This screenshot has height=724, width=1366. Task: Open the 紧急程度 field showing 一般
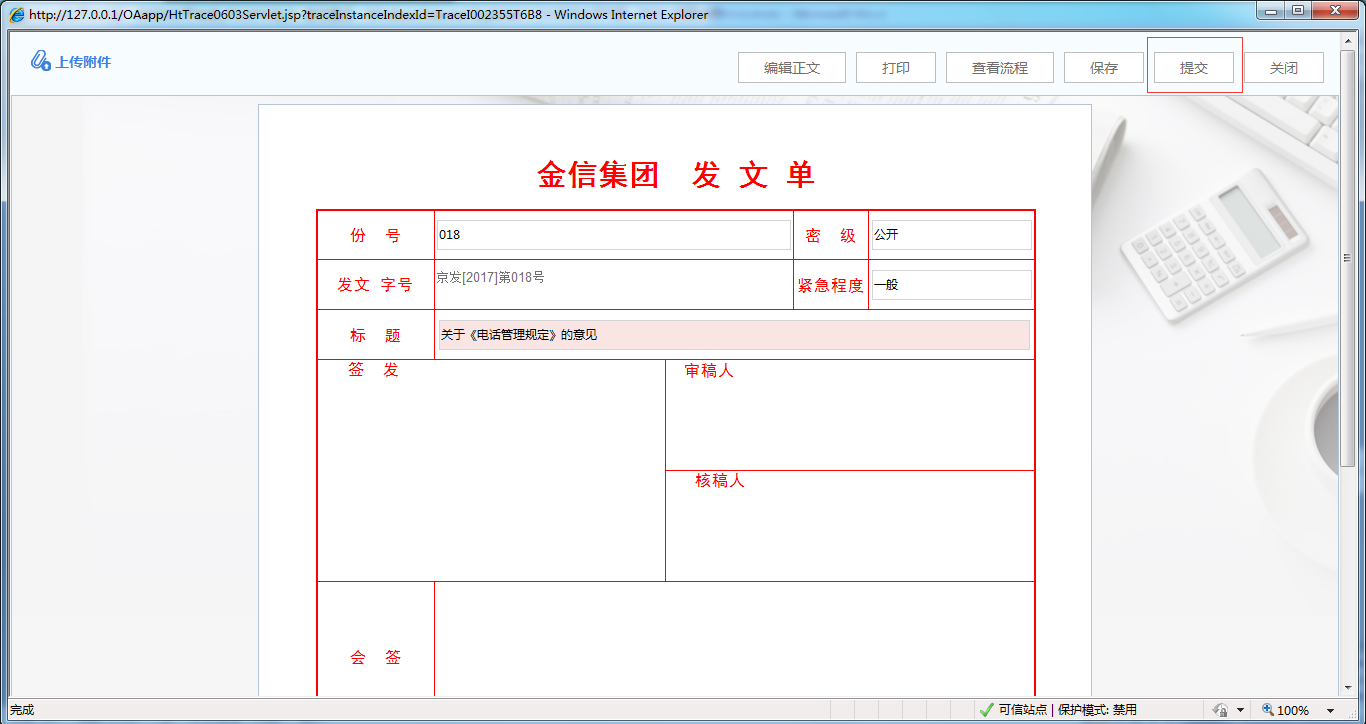point(950,284)
